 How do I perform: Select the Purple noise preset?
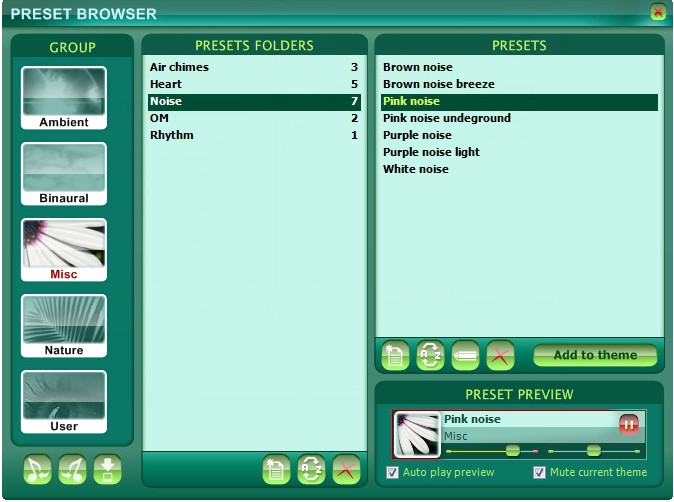(519, 135)
